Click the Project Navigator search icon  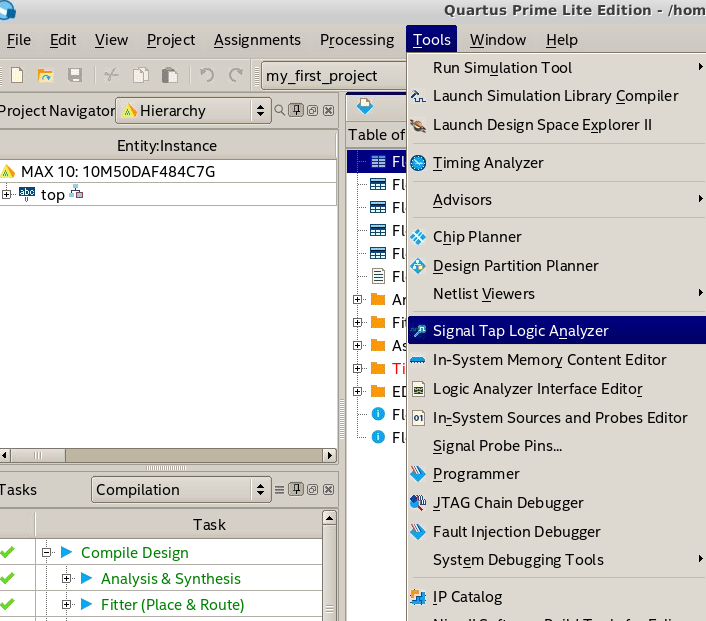point(280,110)
